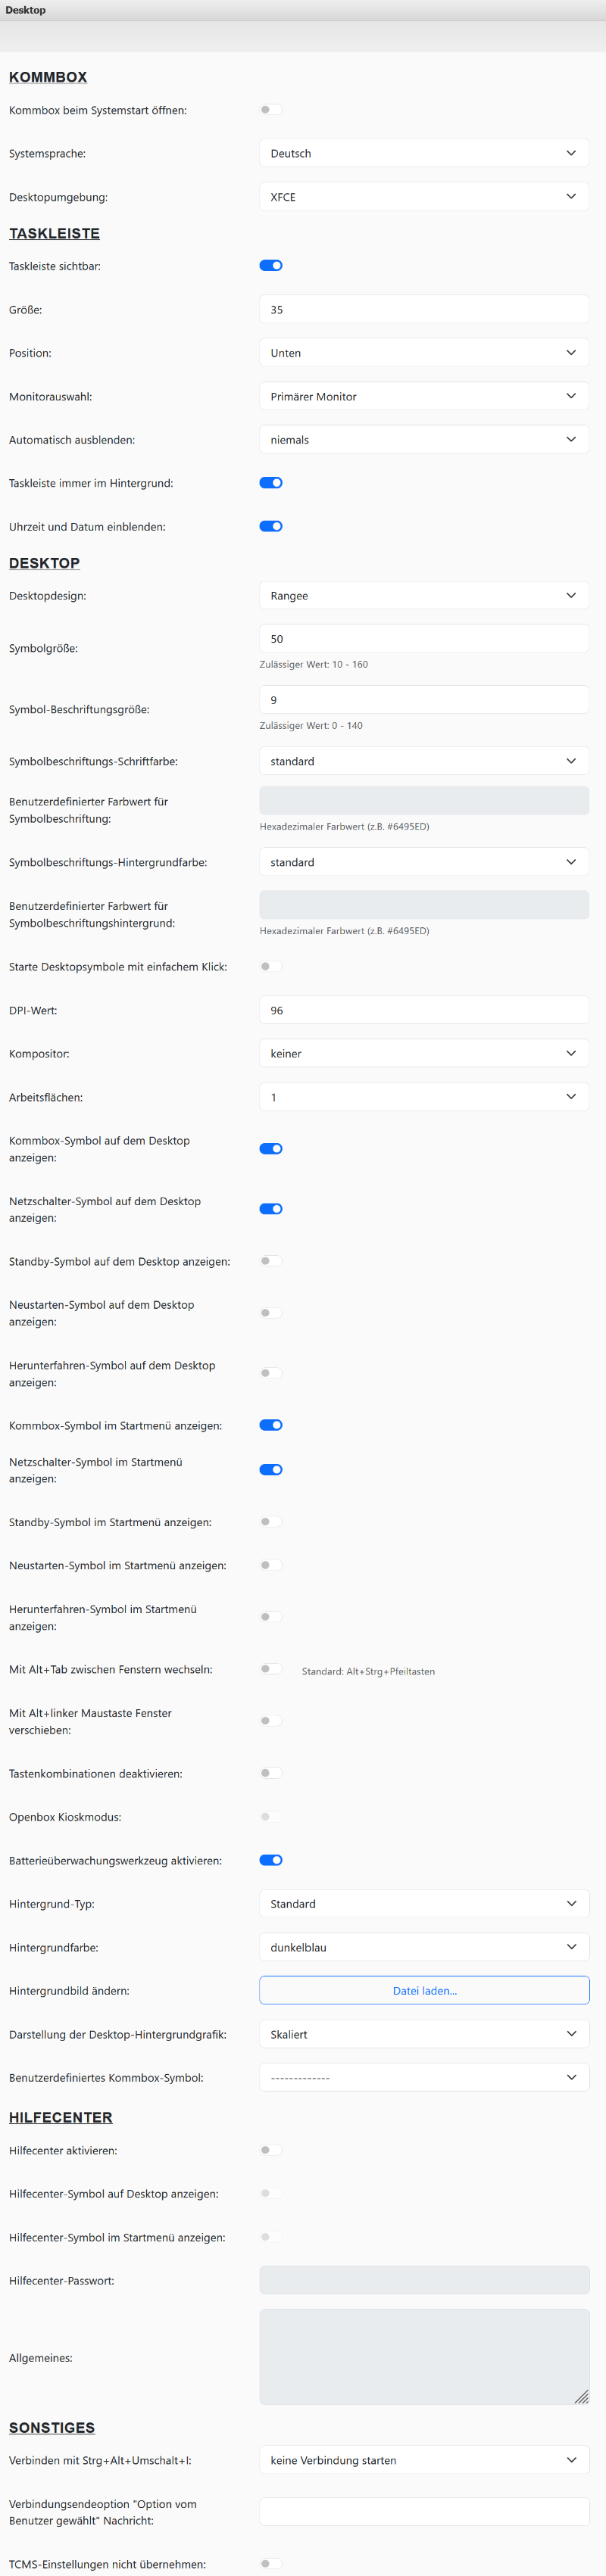Enable Hilfecenter aktivieren toggle
The image size is (606, 2576).
coord(270,2150)
